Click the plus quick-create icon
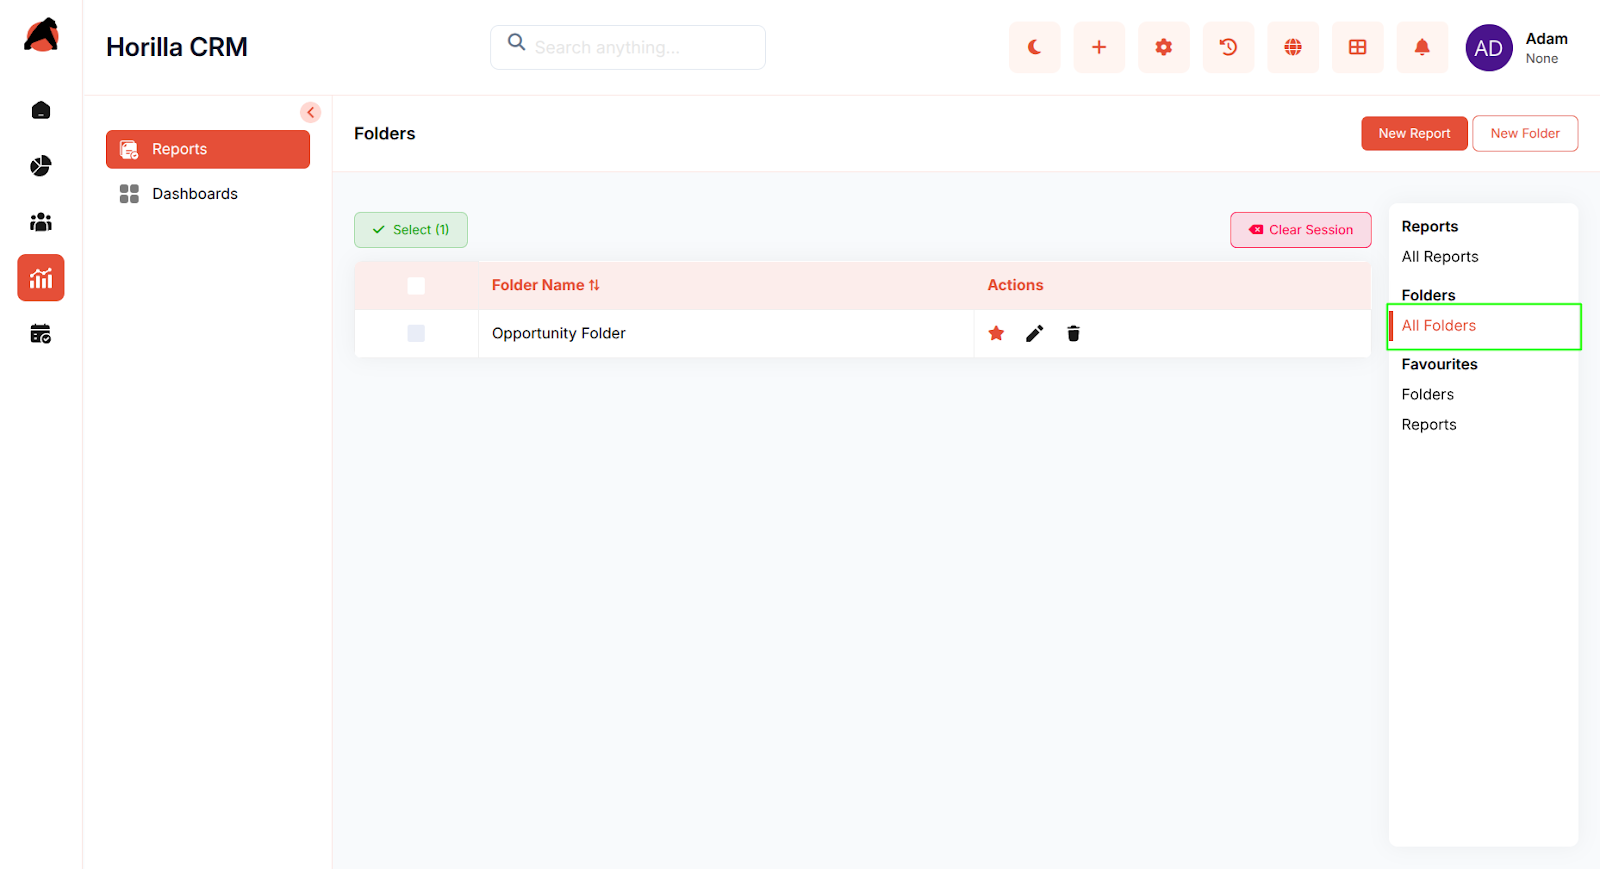This screenshot has width=1600, height=869. 1099,47
